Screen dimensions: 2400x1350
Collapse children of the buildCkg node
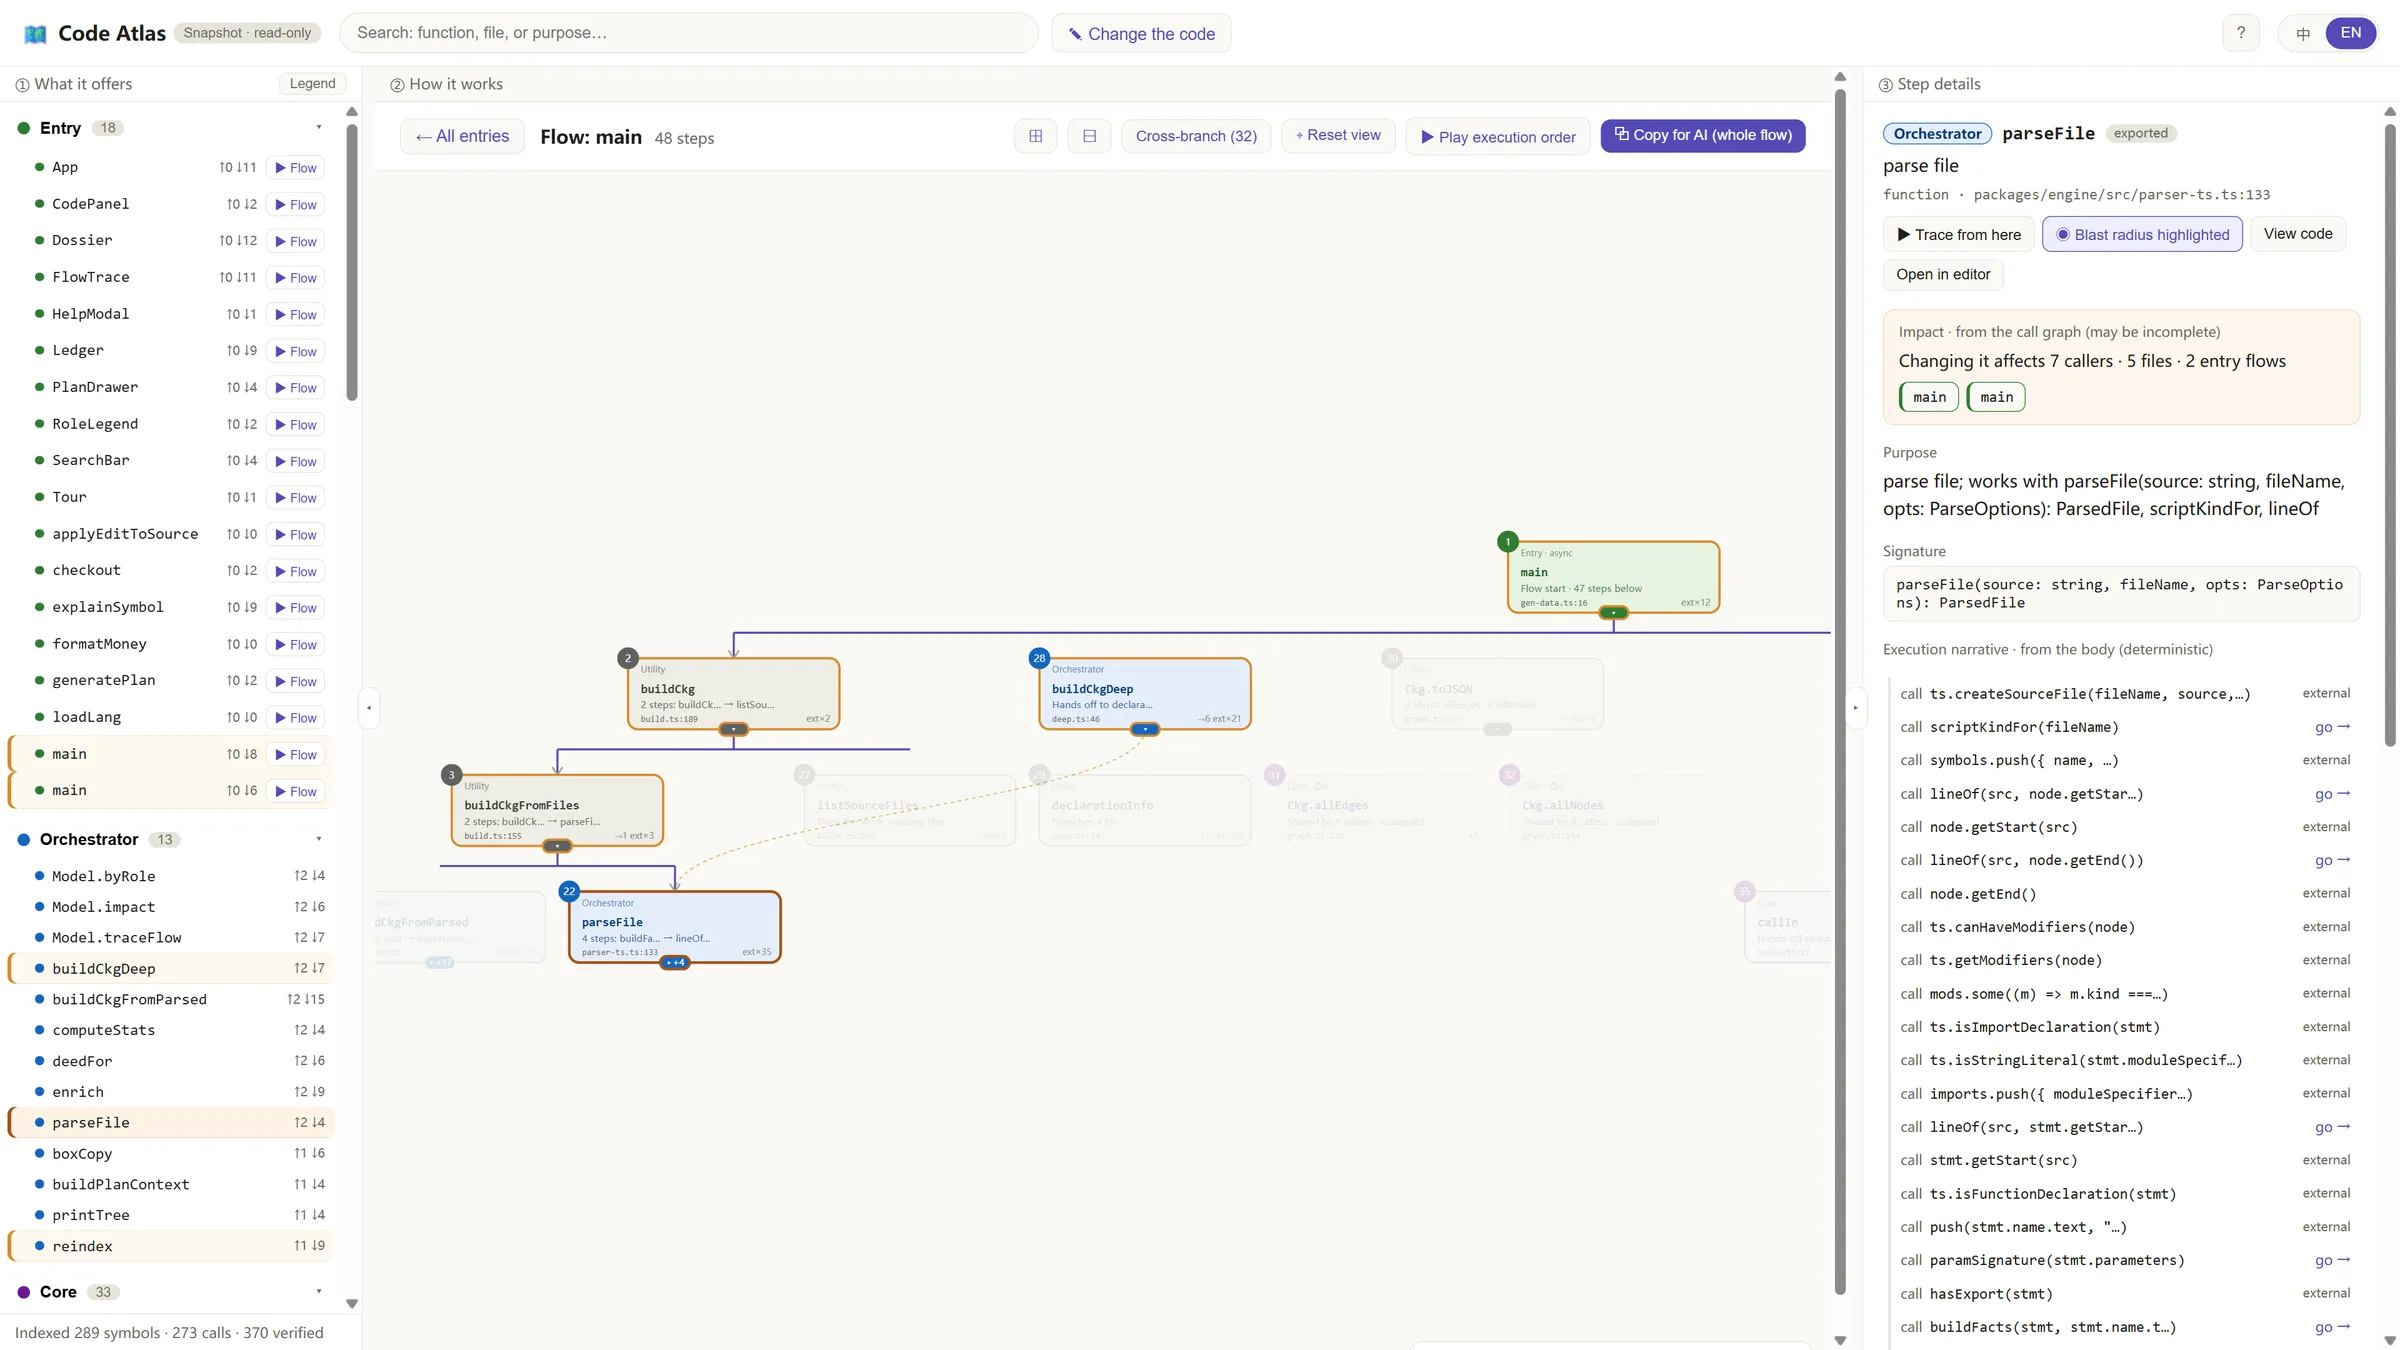pyautogui.click(x=733, y=729)
